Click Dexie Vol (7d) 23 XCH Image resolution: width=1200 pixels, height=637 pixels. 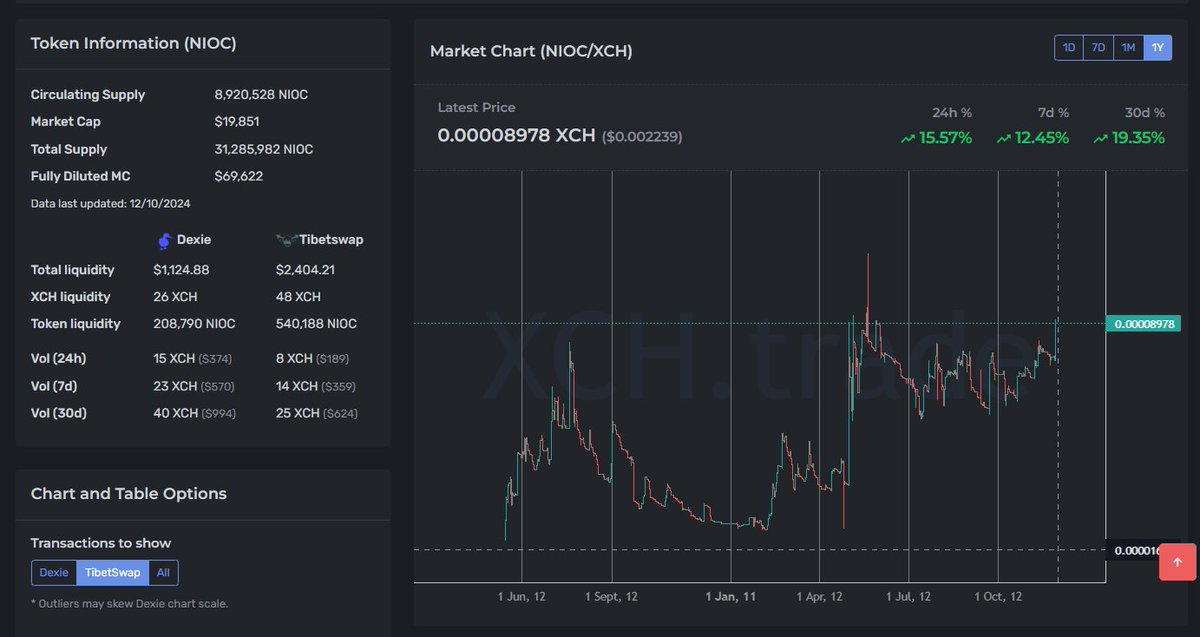(x=175, y=386)
